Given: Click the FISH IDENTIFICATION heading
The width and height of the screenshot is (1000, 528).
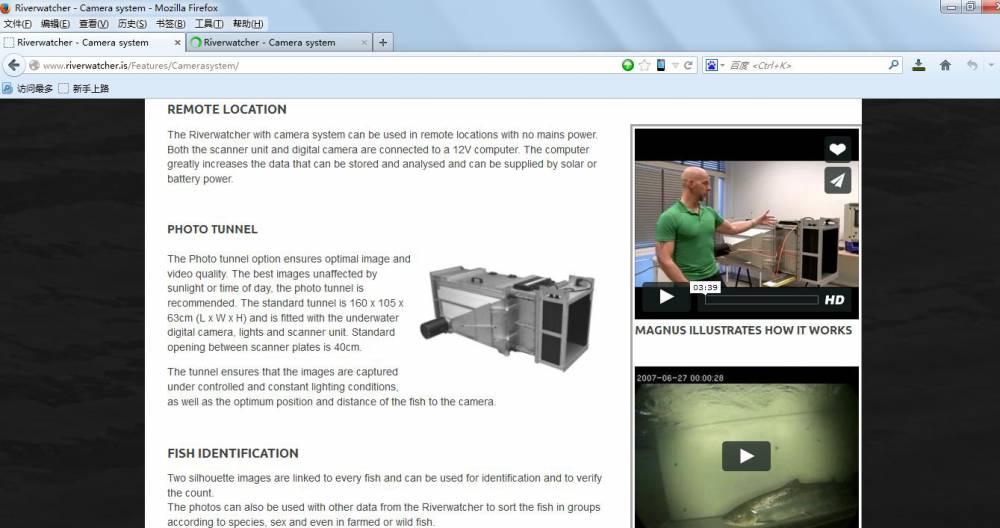Looking at the screenshot, I should click(x=233, y=453).
